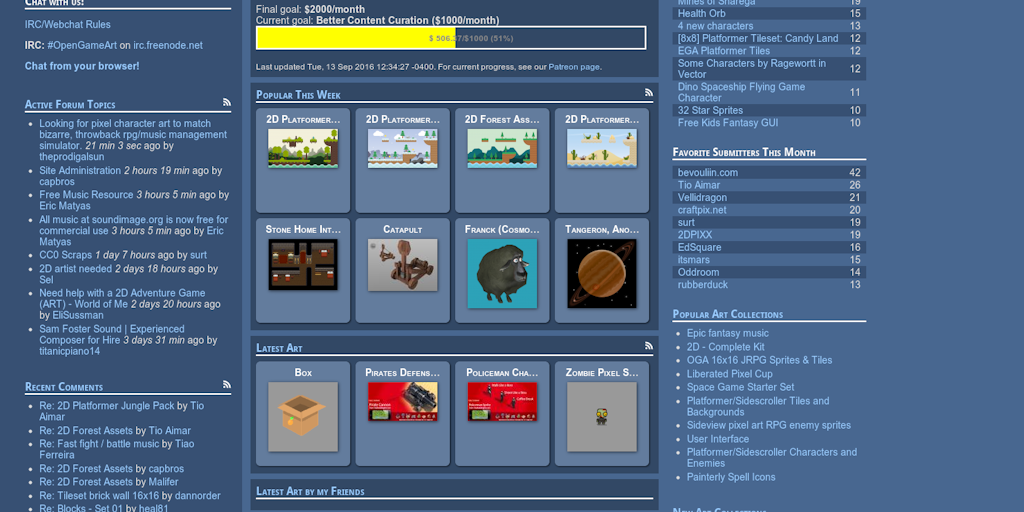Open irc.freenode.net link

168,46
